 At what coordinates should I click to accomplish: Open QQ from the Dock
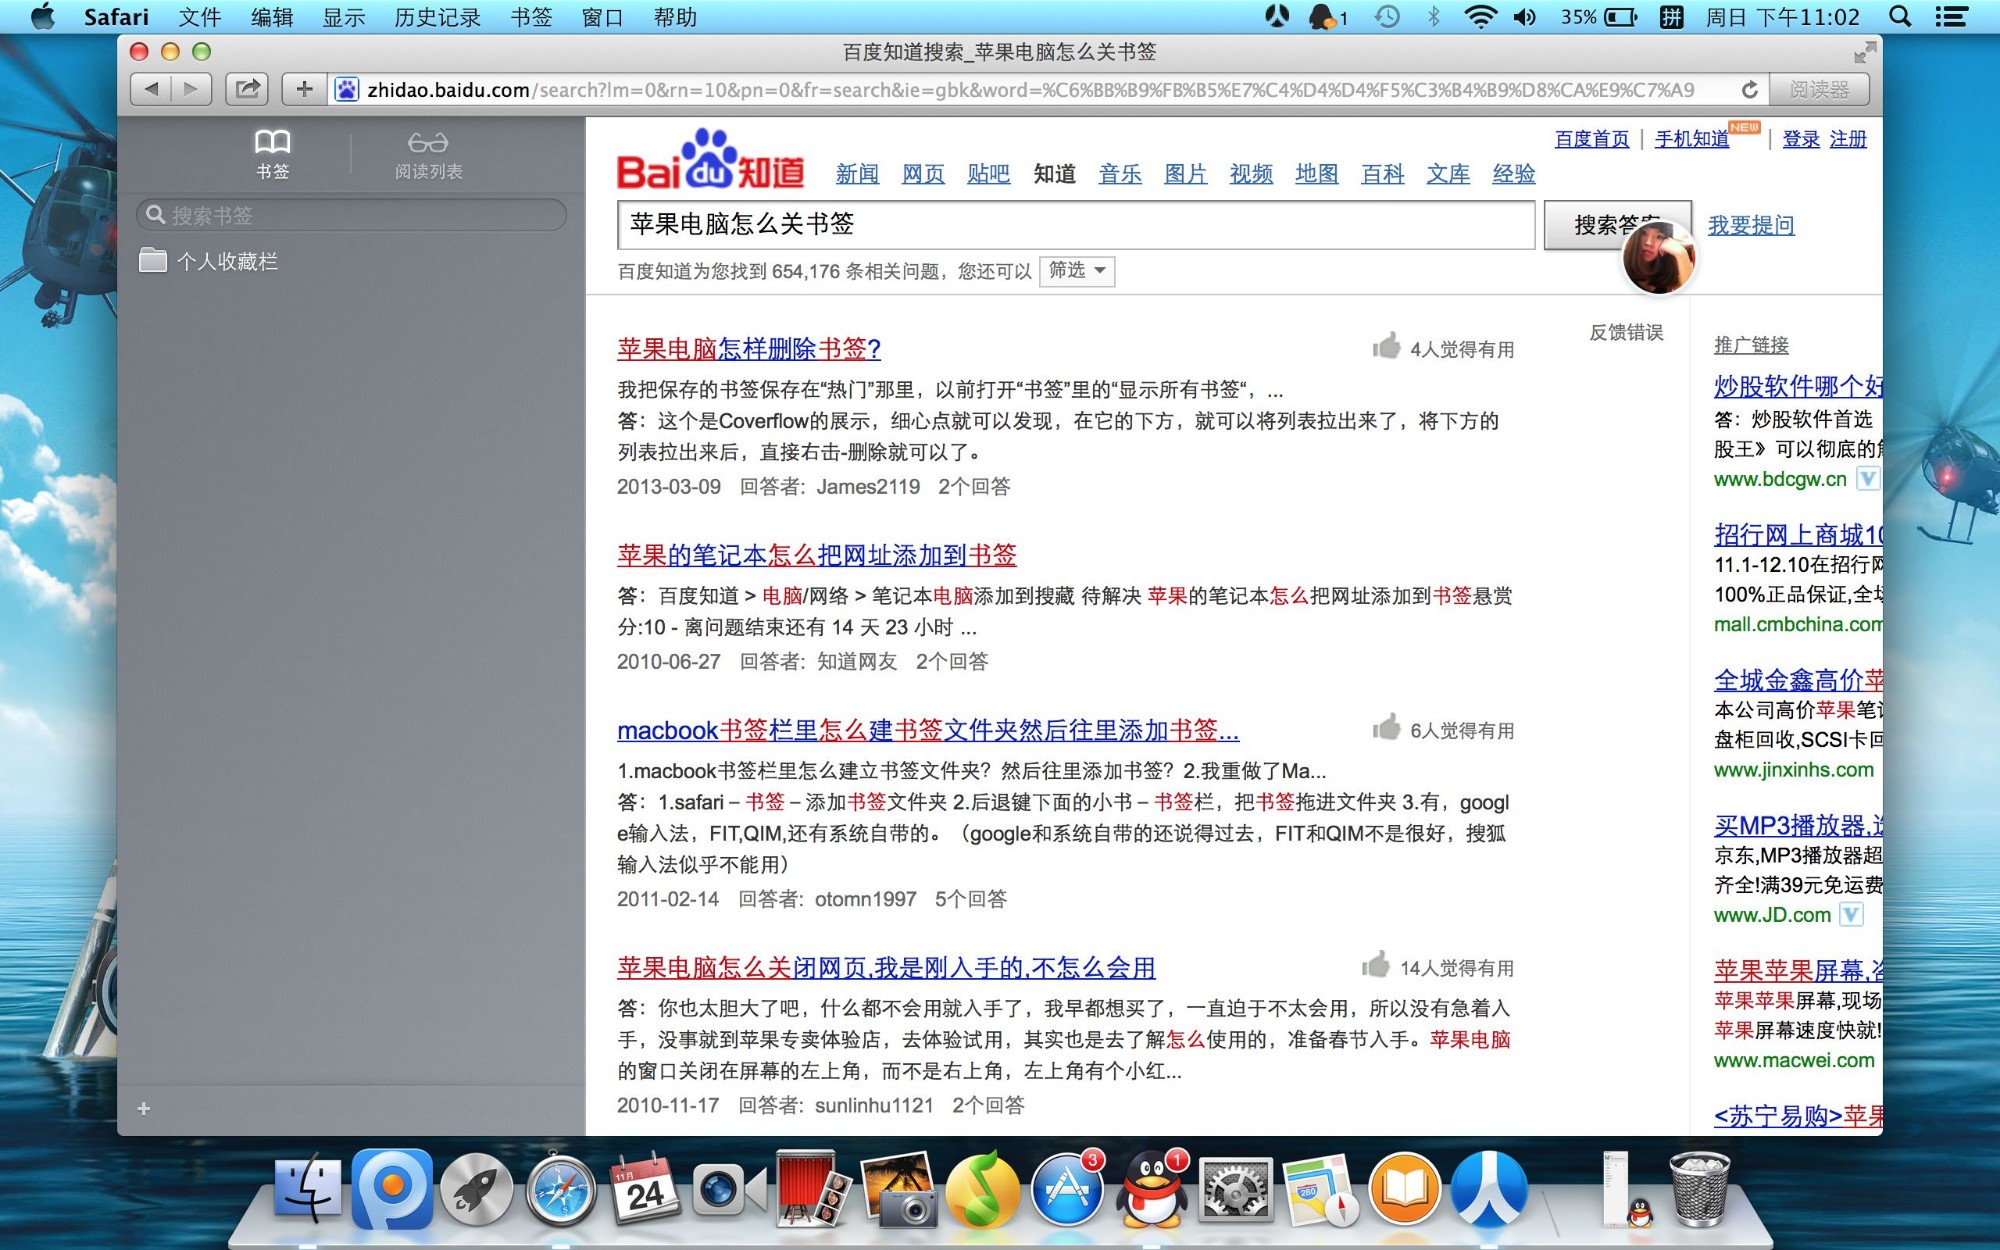tap(1150, 1190)
